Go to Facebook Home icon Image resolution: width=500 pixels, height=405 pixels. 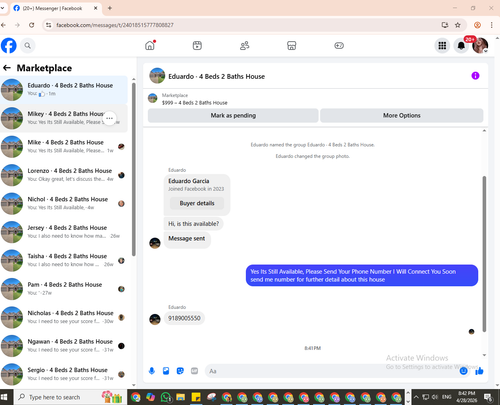pyautogui.click(x=150, y=45)
